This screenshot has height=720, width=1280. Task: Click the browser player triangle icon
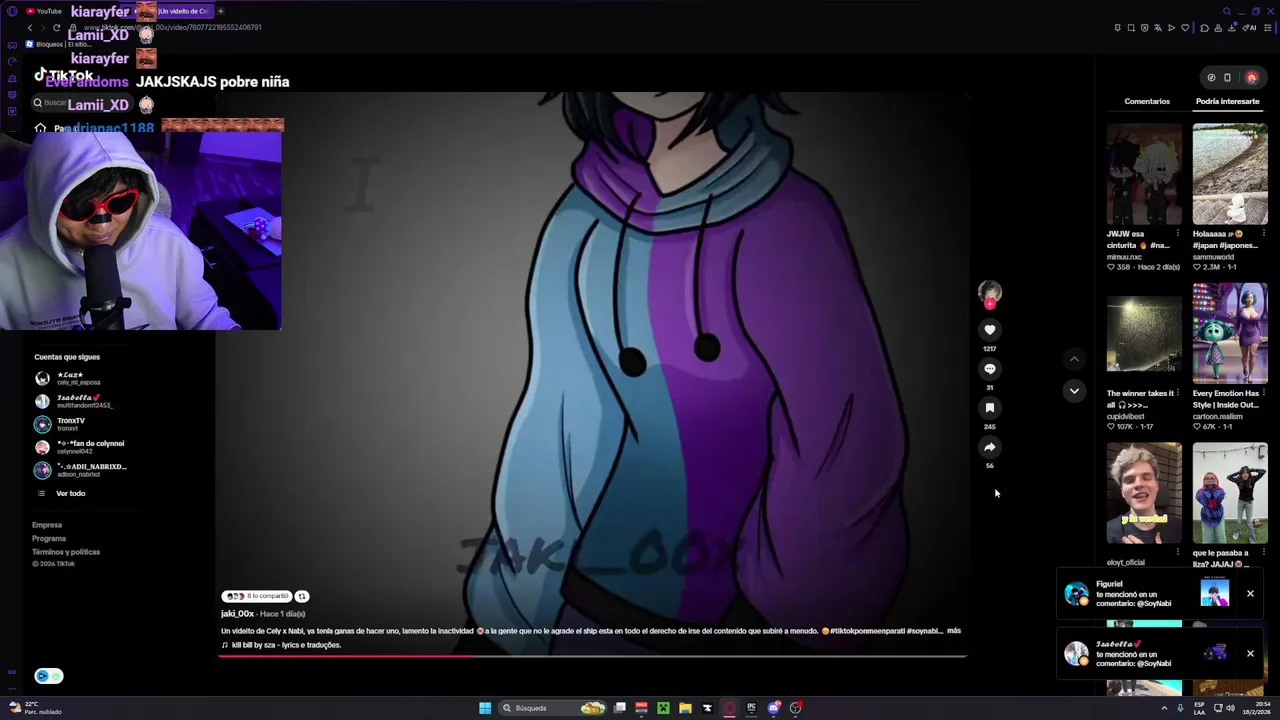[1171, 28]
